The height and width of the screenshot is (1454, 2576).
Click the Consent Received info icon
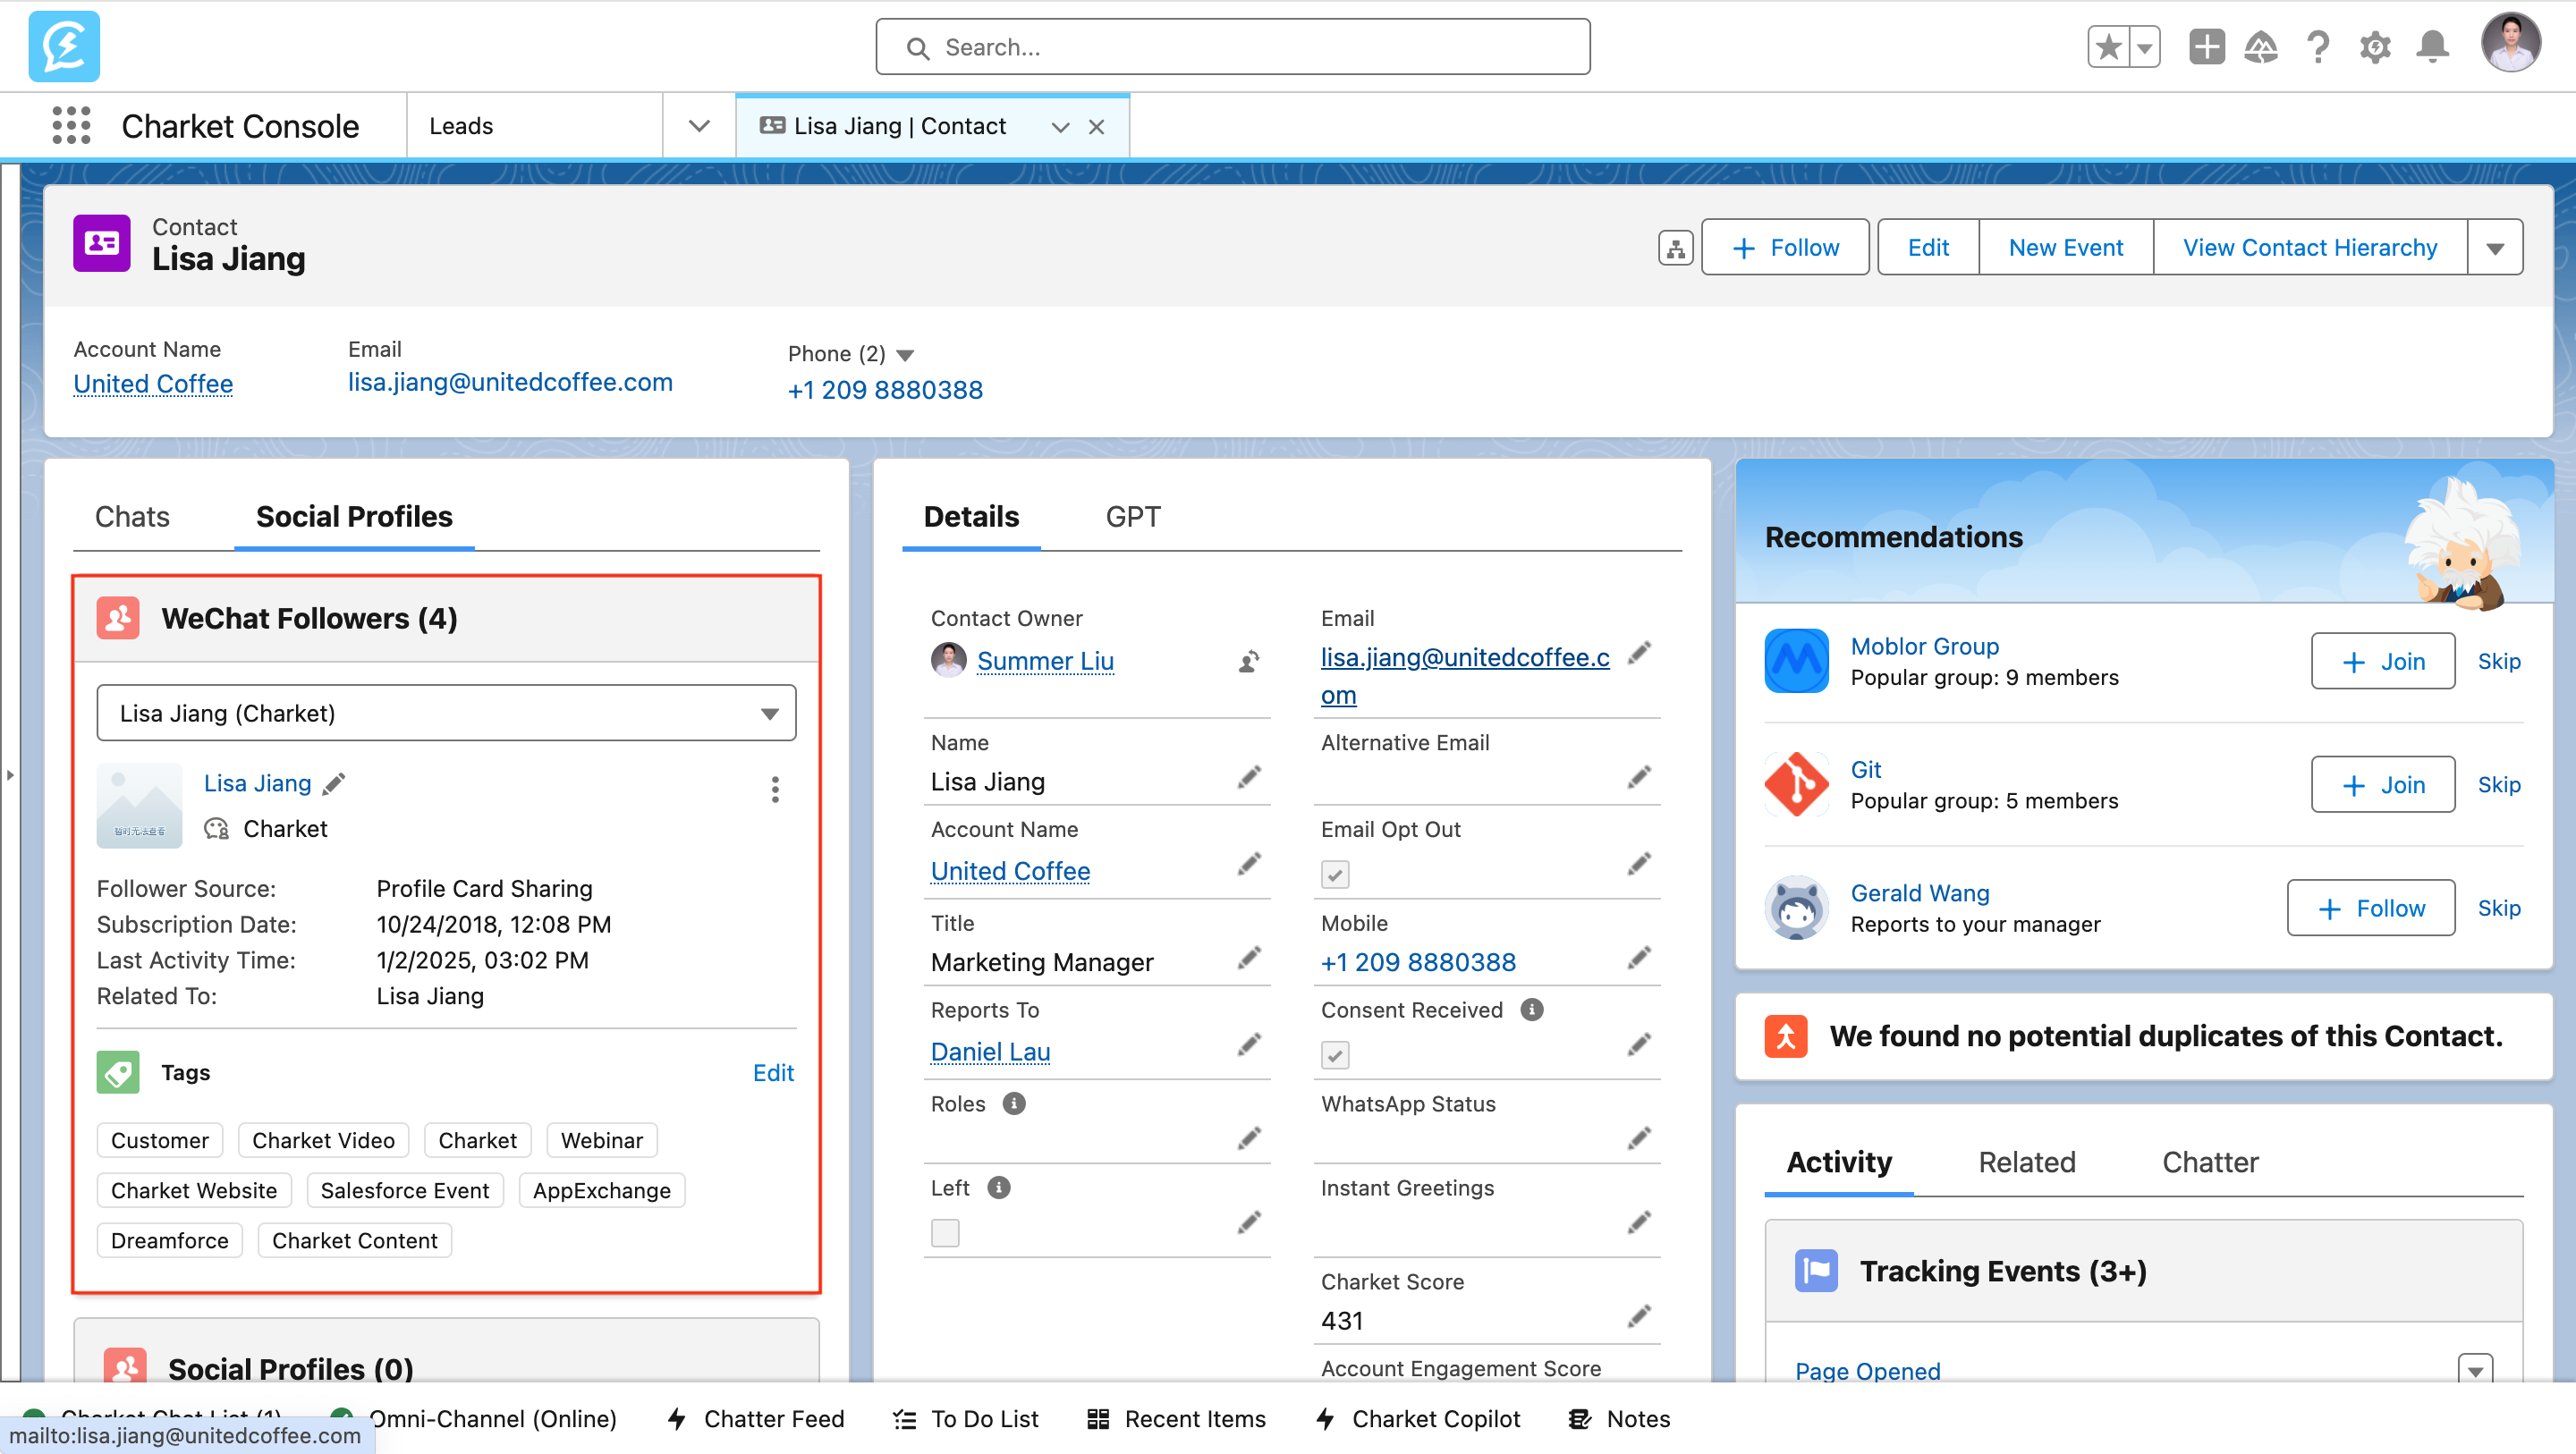coord(1532,1010)
